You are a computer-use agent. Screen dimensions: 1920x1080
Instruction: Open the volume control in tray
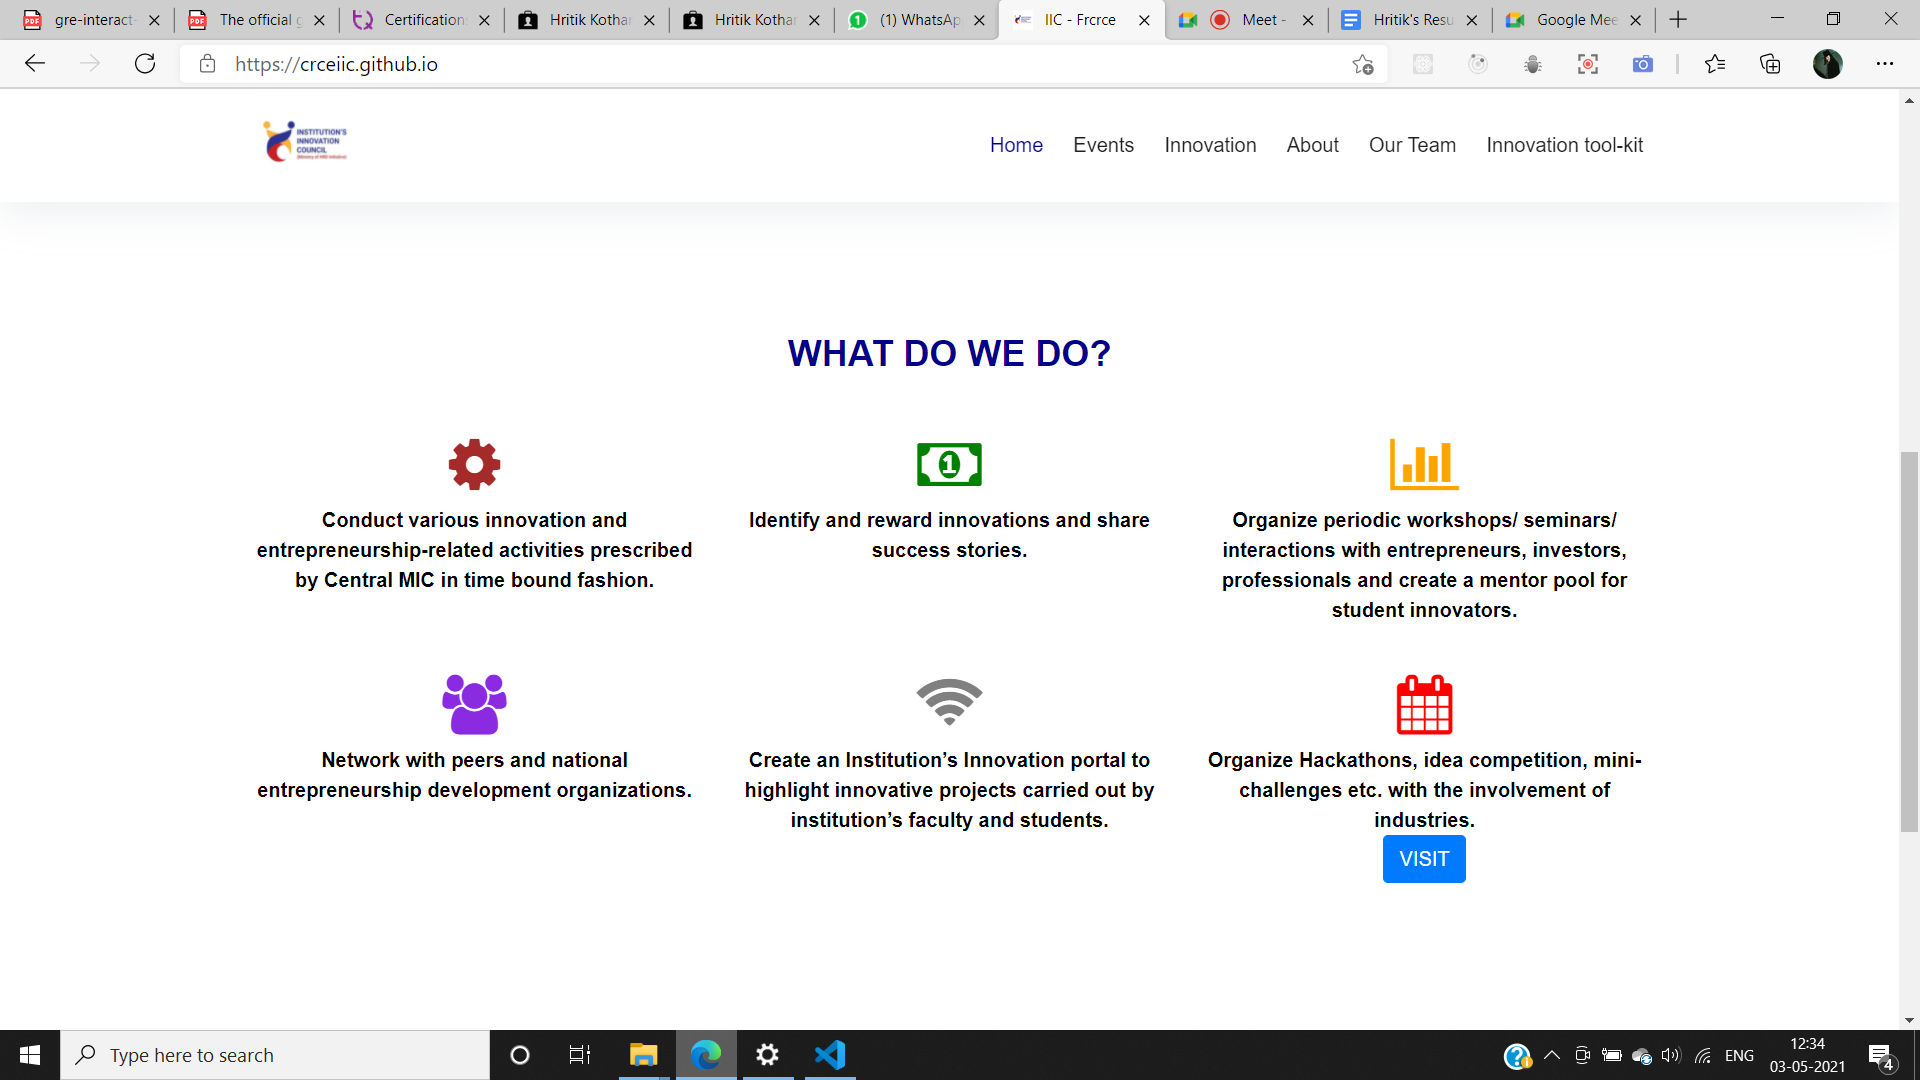tap(1671, 1055)
